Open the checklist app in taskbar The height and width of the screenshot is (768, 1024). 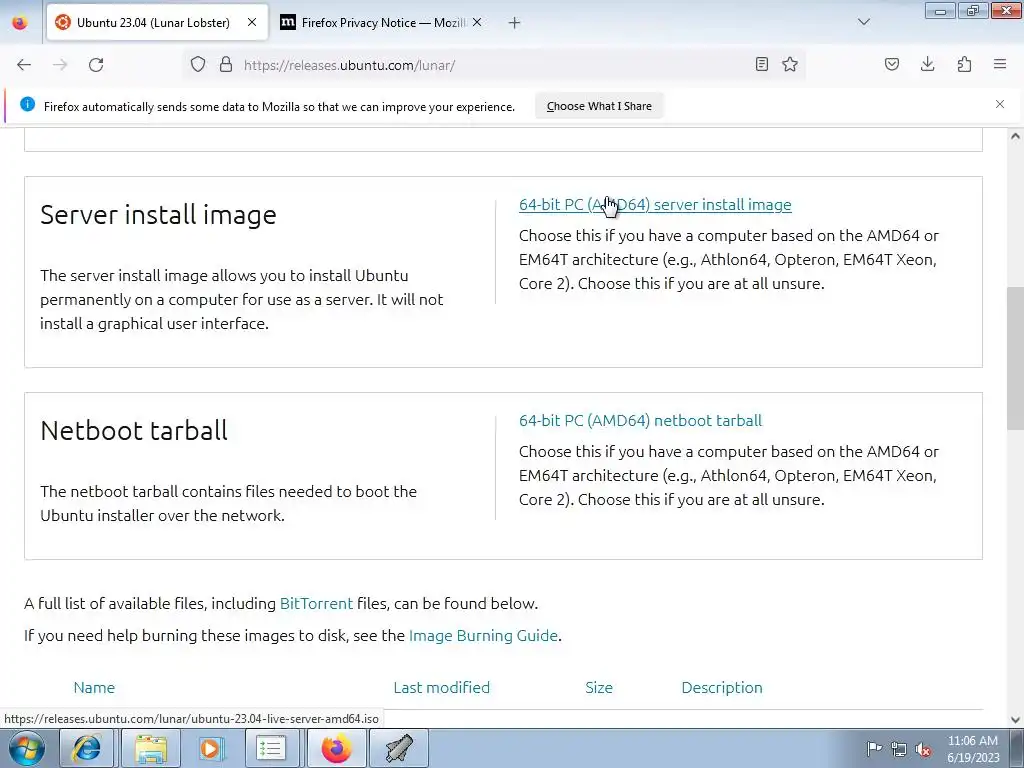click(271, 748)
